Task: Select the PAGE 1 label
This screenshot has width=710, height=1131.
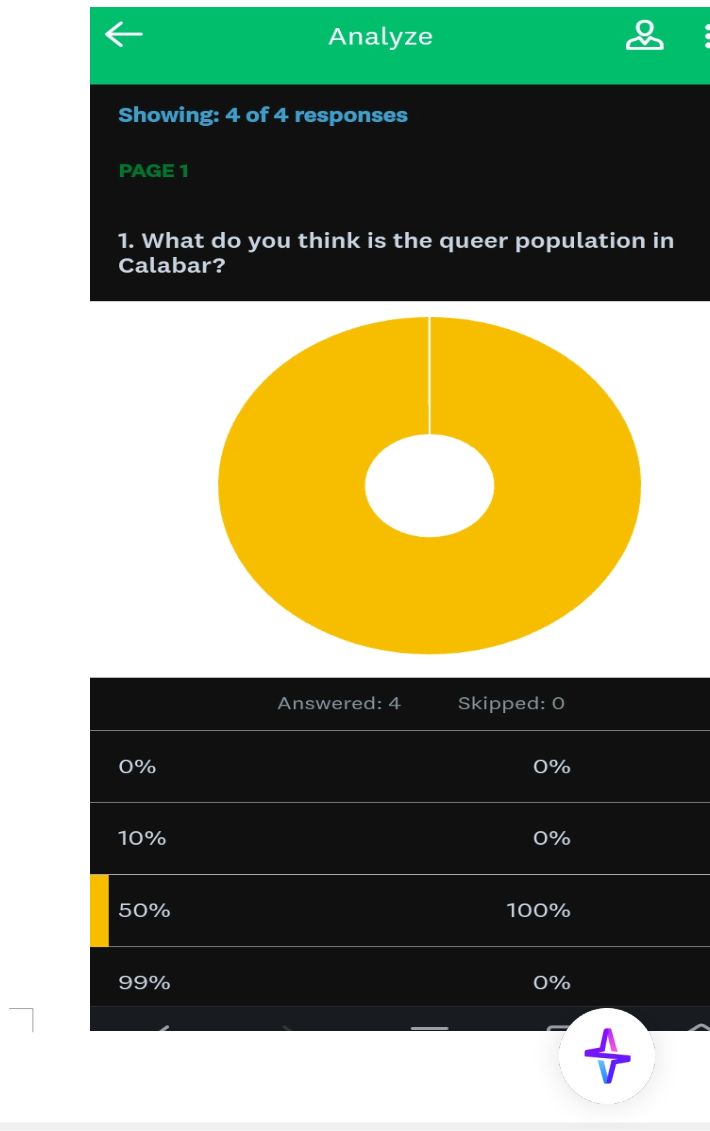Action: pos(153,171)
